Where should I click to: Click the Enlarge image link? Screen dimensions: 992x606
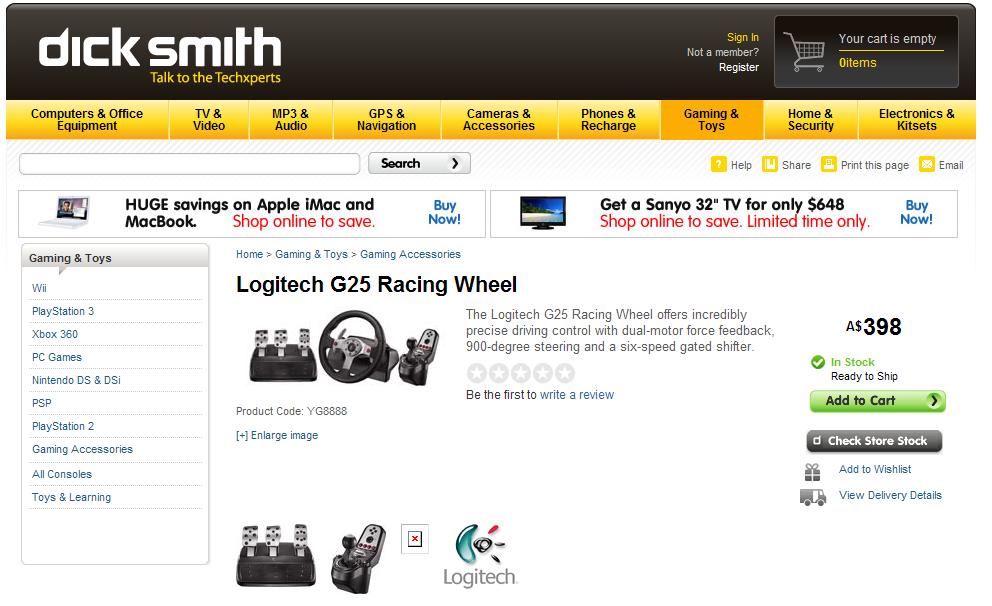tap(277, 435)
